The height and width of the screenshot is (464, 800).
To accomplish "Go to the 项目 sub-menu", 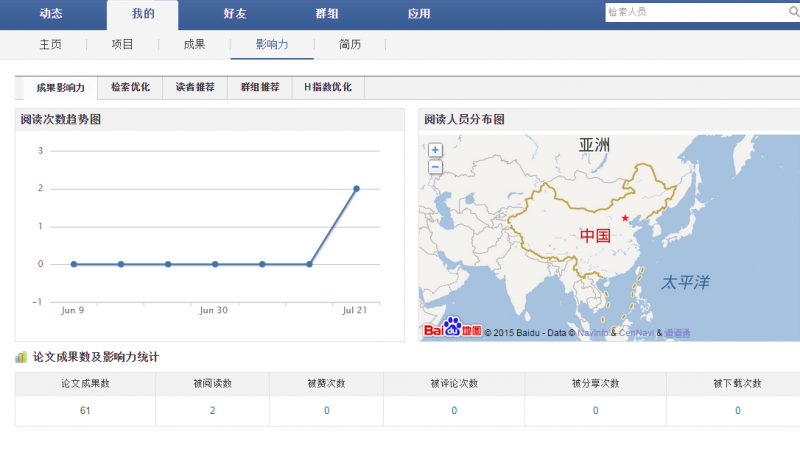I will (x=122, y=44).
